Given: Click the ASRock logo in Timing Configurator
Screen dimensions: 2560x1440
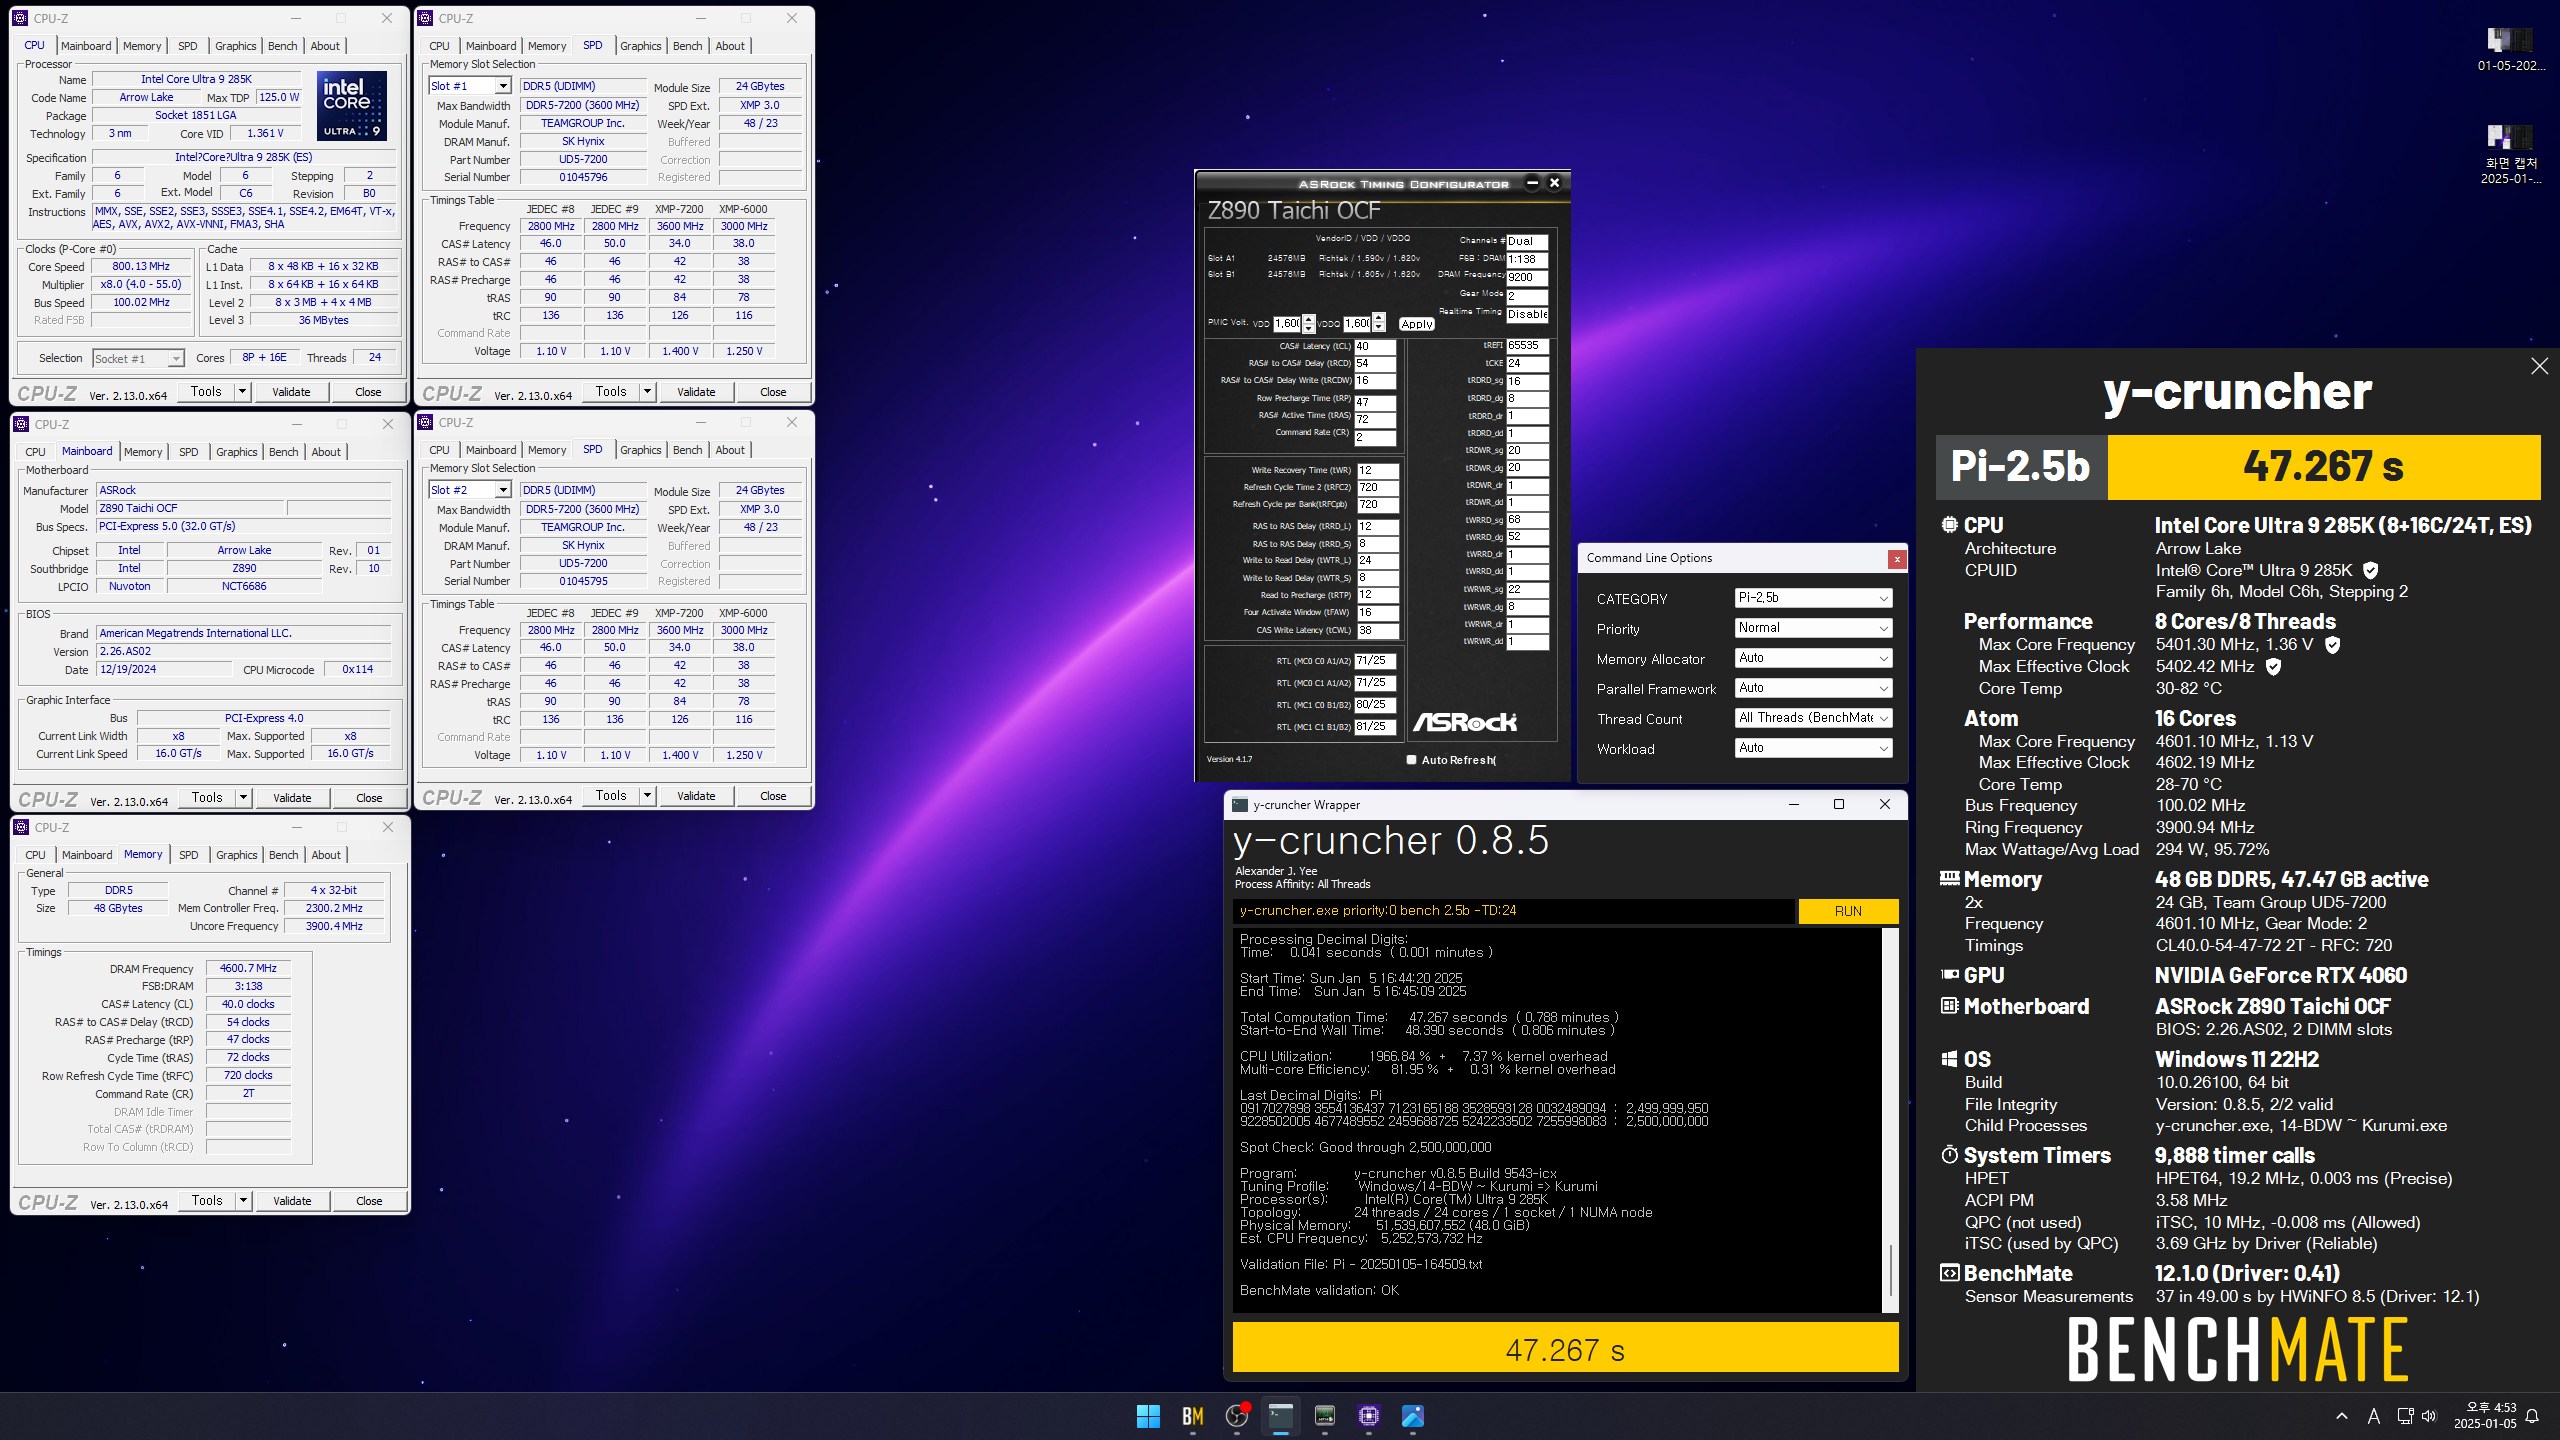Looking at the screenshot, I should pos(1465,722).
